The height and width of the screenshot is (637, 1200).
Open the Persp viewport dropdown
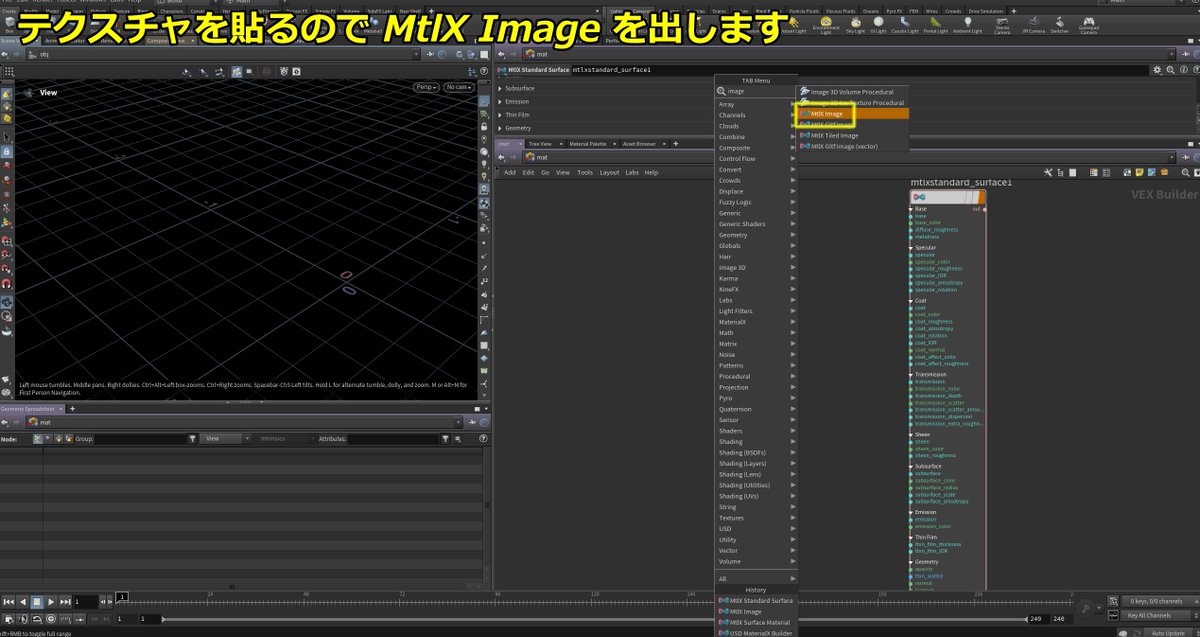click(427, 87)
